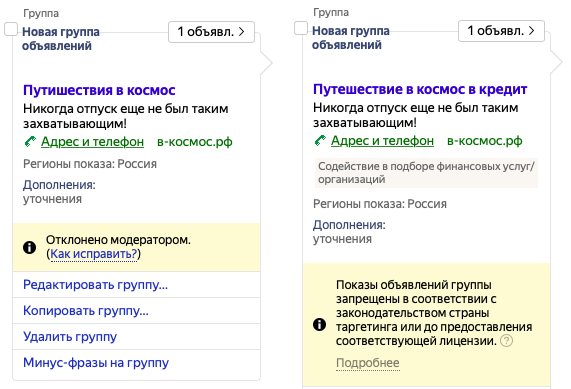Screen dimensions: 571x389
Task: Open the 'Дополнения:' link in the left group
Action: click(x=59, y=185)
